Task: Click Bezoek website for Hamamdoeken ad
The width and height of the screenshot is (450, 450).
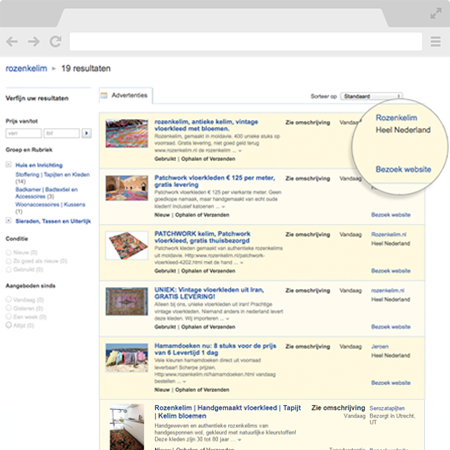Action: (391, 383)
